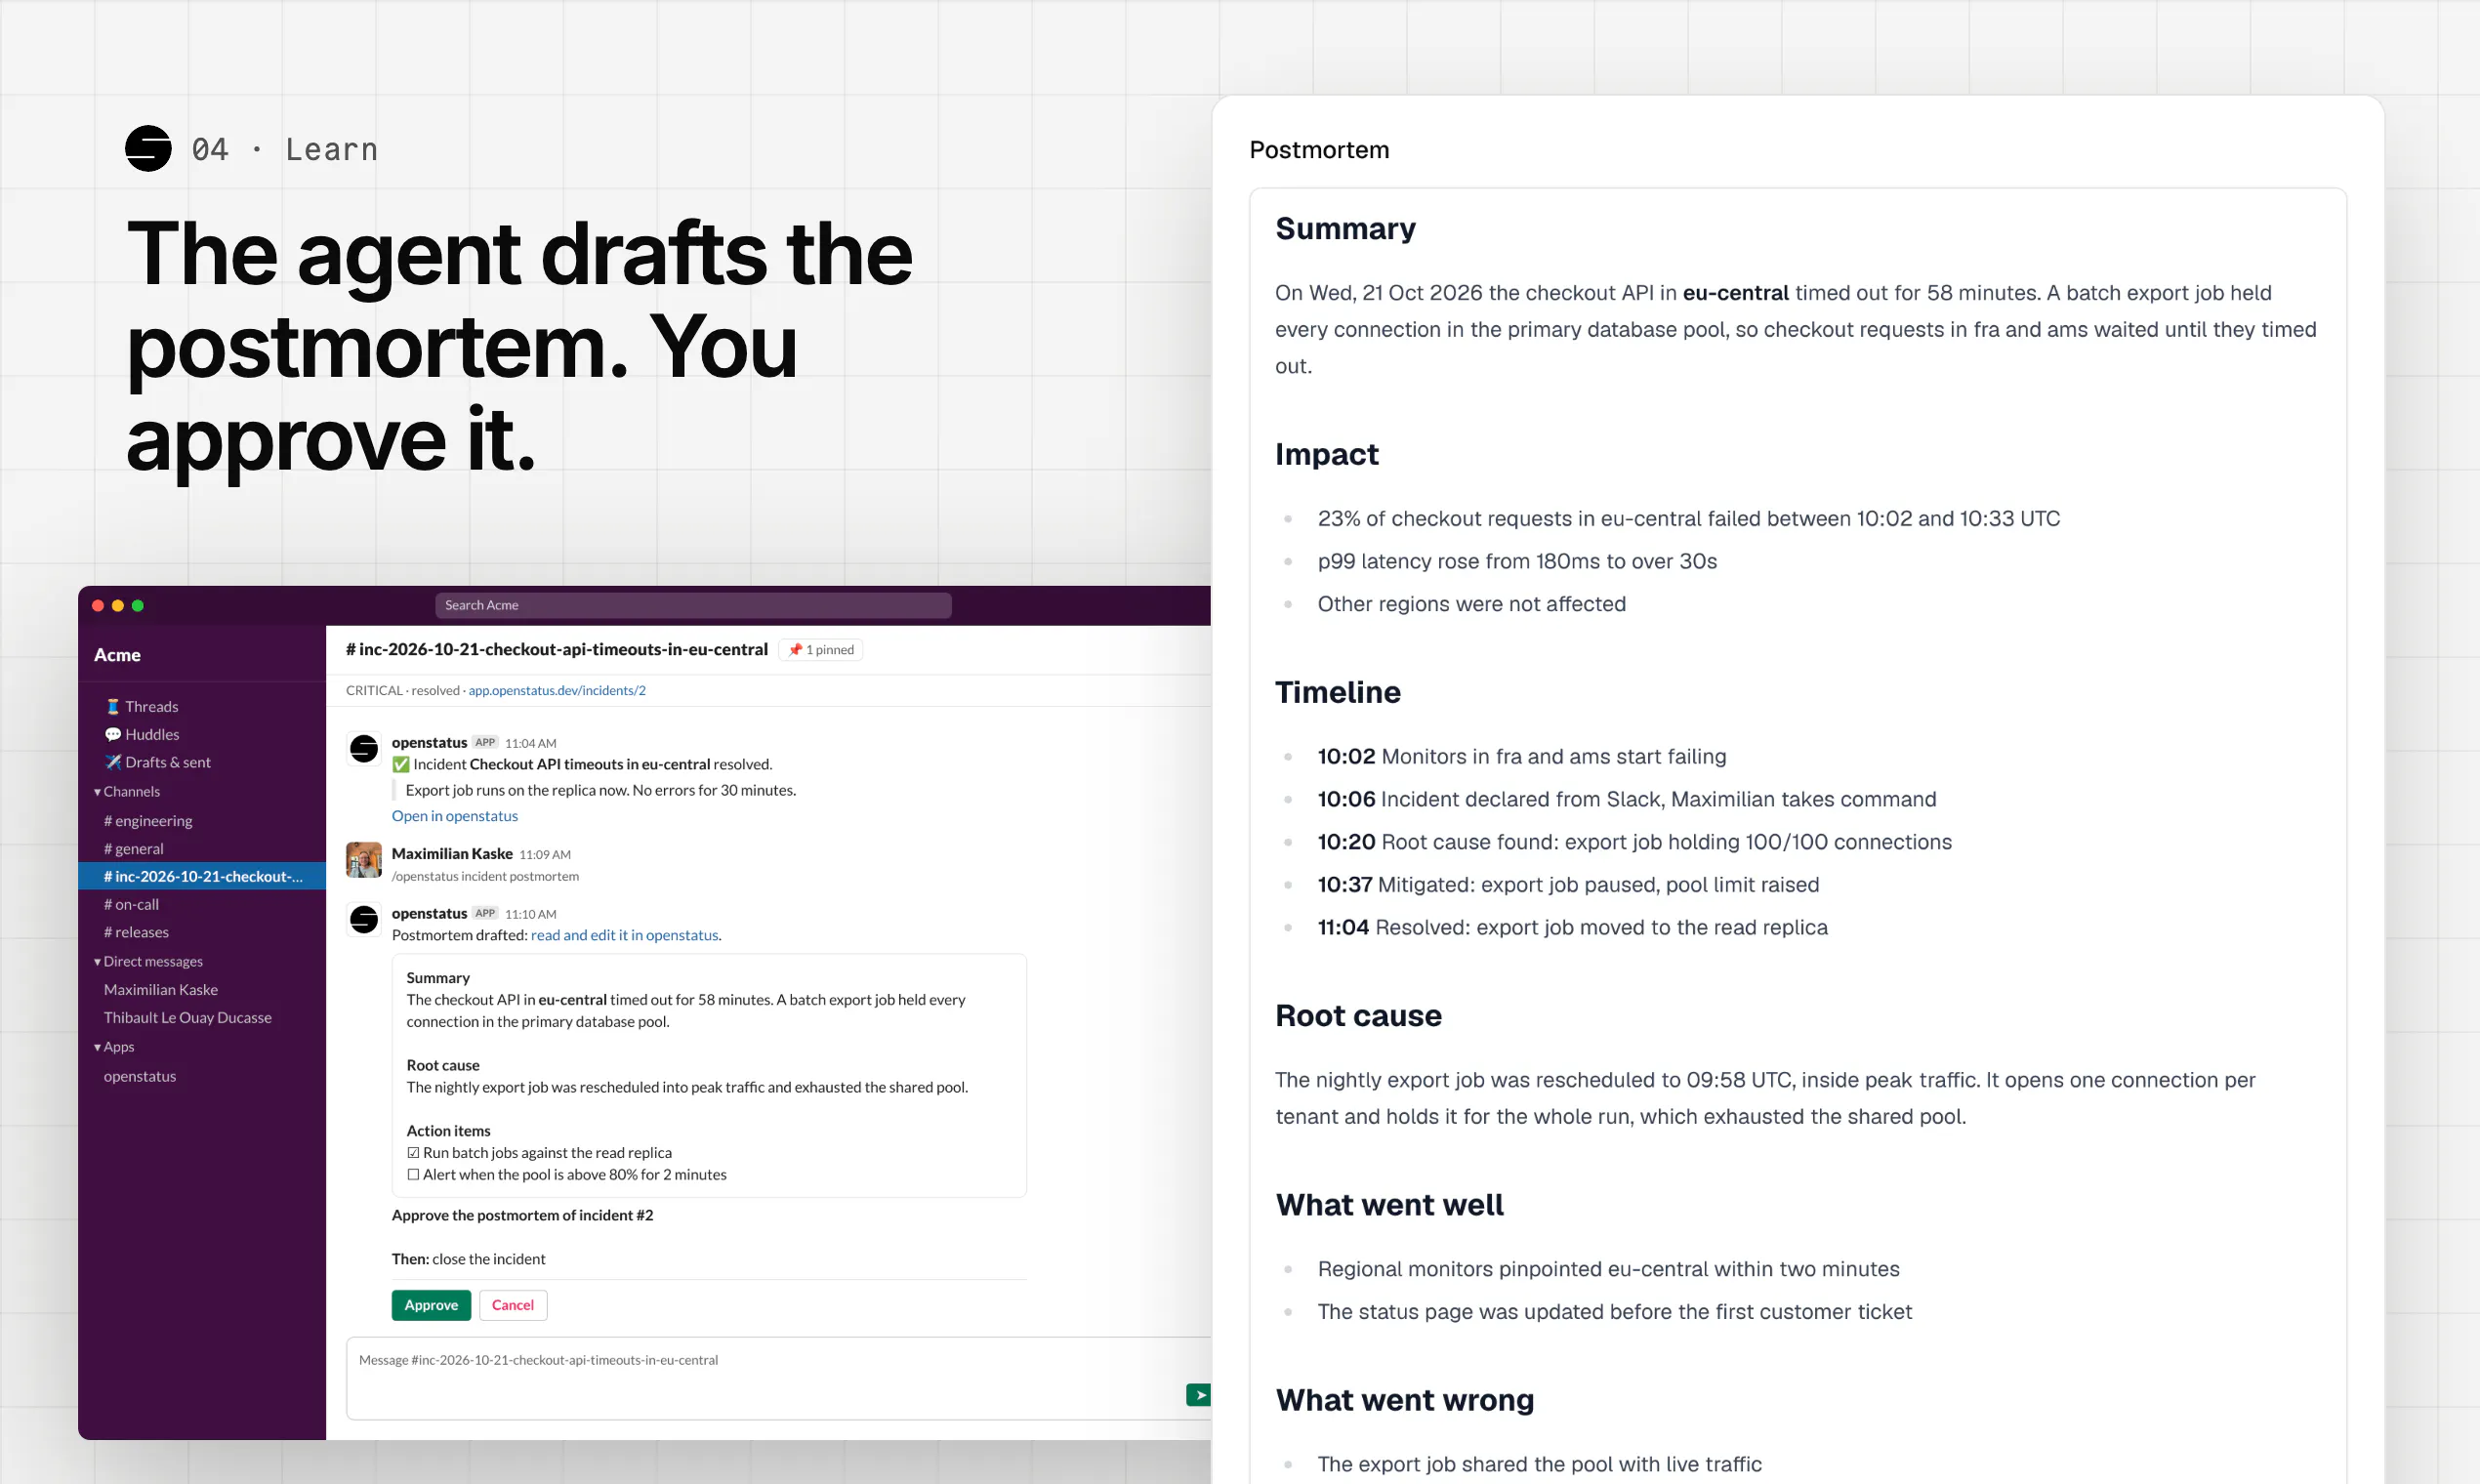Open the pinned items badge
Screen dimensions: 2480x1484
[821, 650]
